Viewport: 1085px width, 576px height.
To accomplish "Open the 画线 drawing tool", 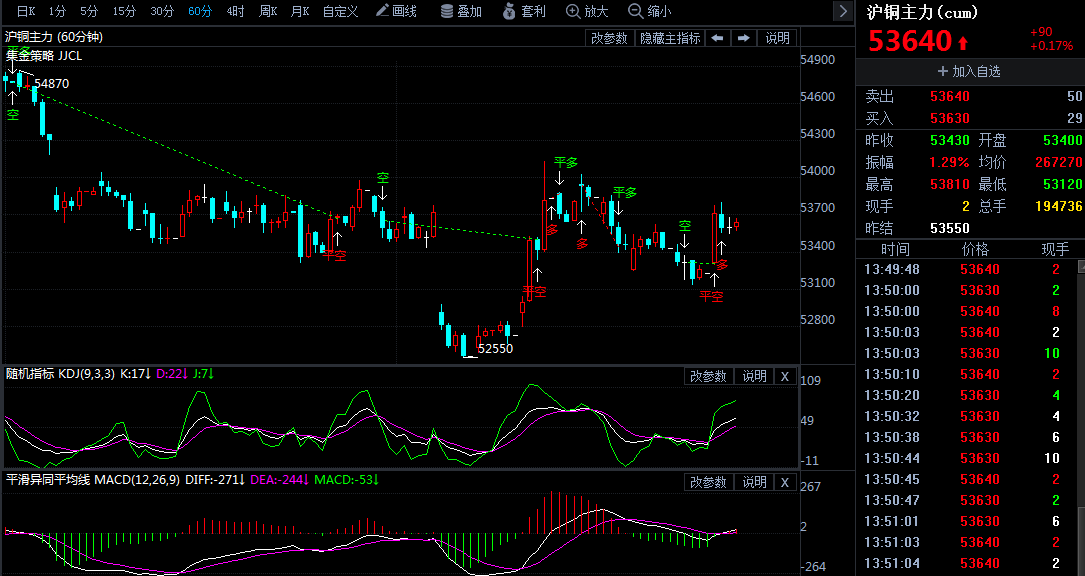I will point(396,11).
